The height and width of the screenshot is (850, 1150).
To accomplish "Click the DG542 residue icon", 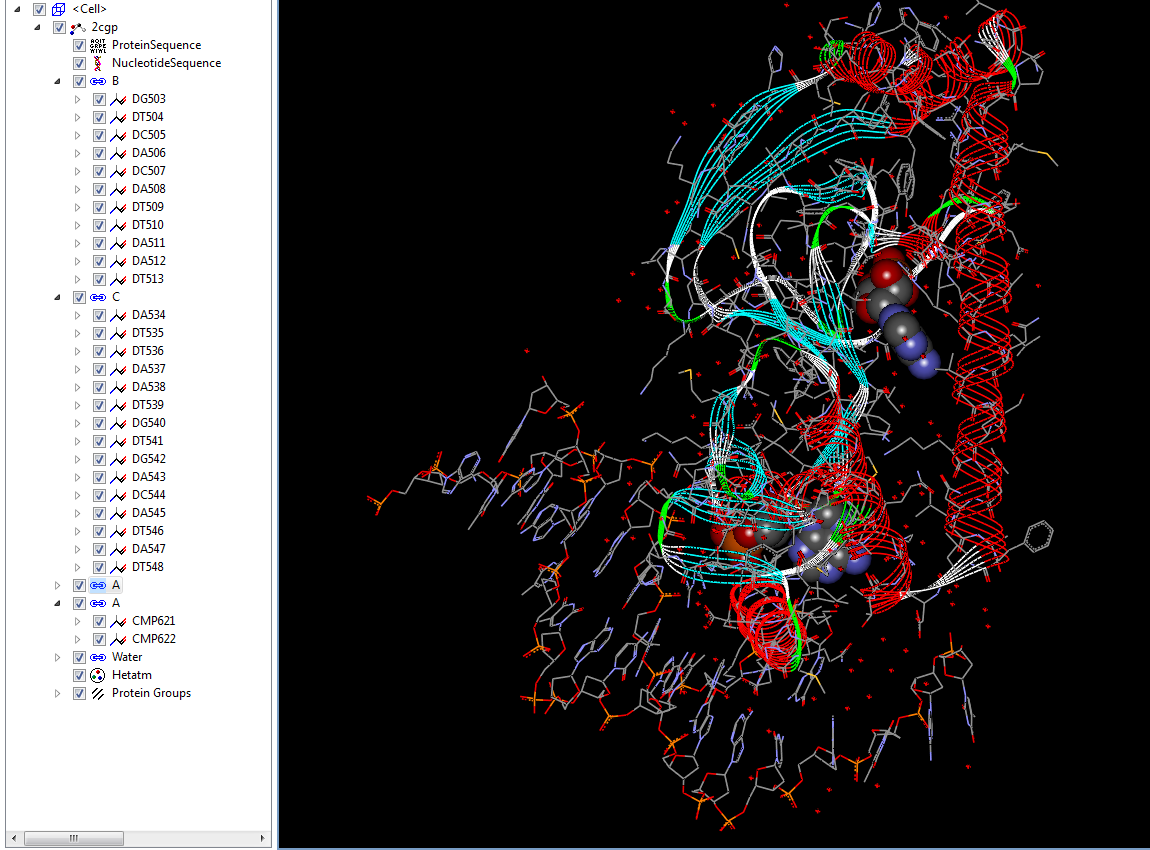I will [x=117, y=459].
